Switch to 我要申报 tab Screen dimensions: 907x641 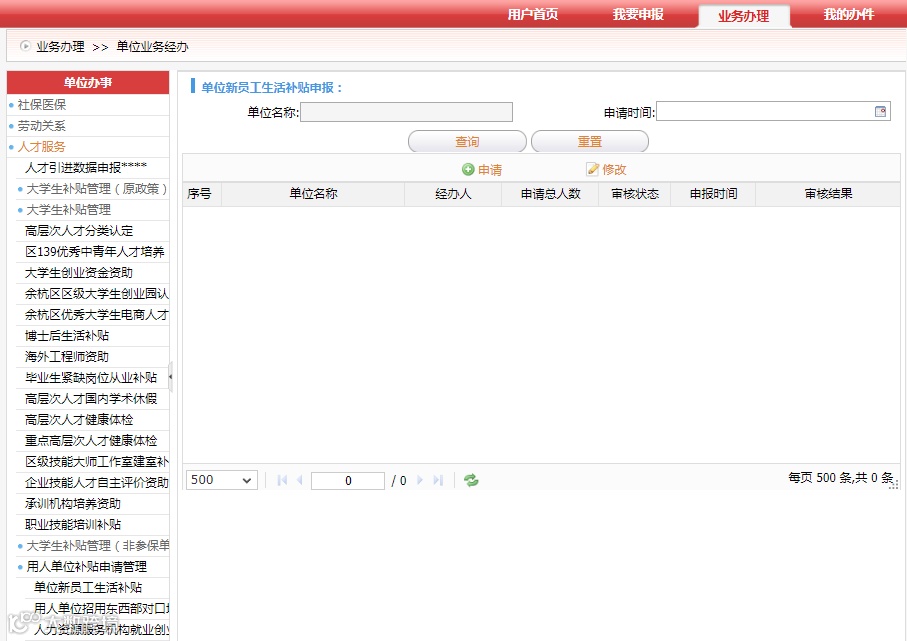(638, 14)
